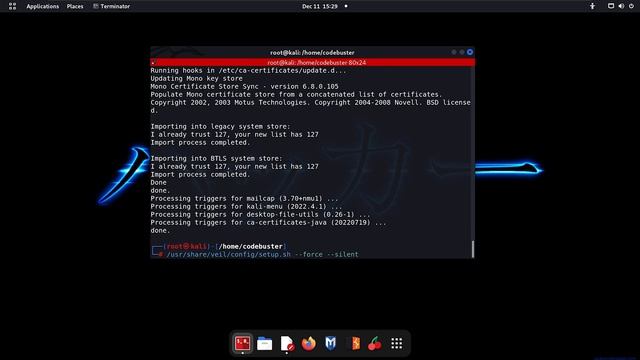
Task: Open the Activities overview icon
Action: (x=12, y=6)
